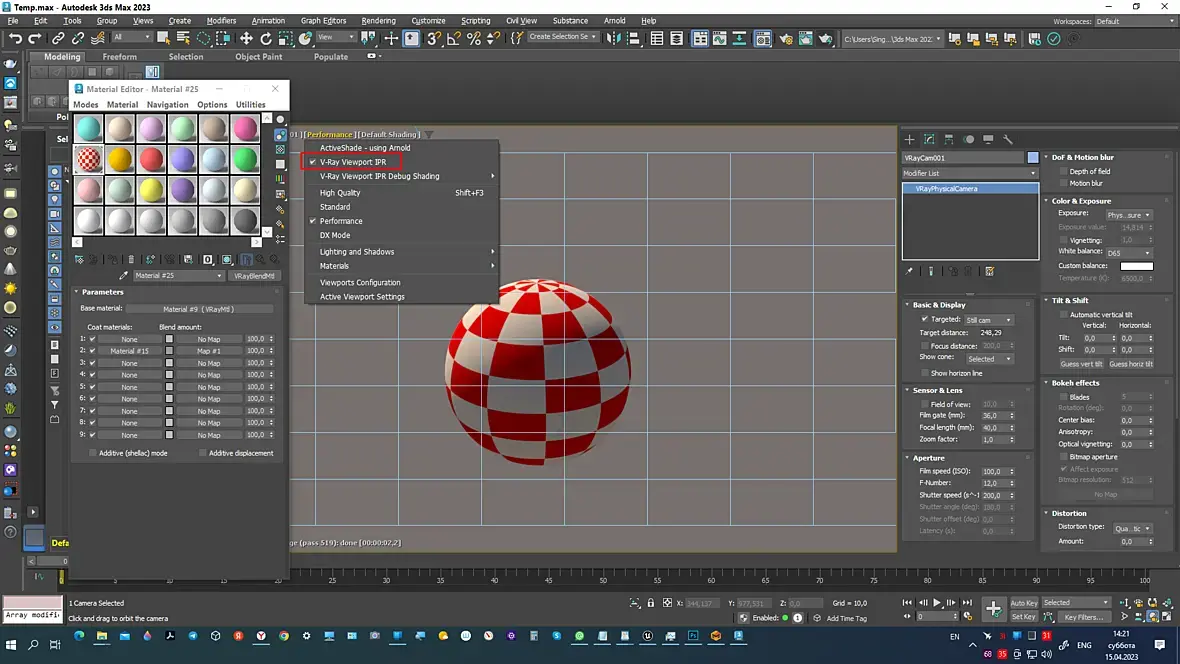Choose High Quality from viewport menu

(340, 193)
